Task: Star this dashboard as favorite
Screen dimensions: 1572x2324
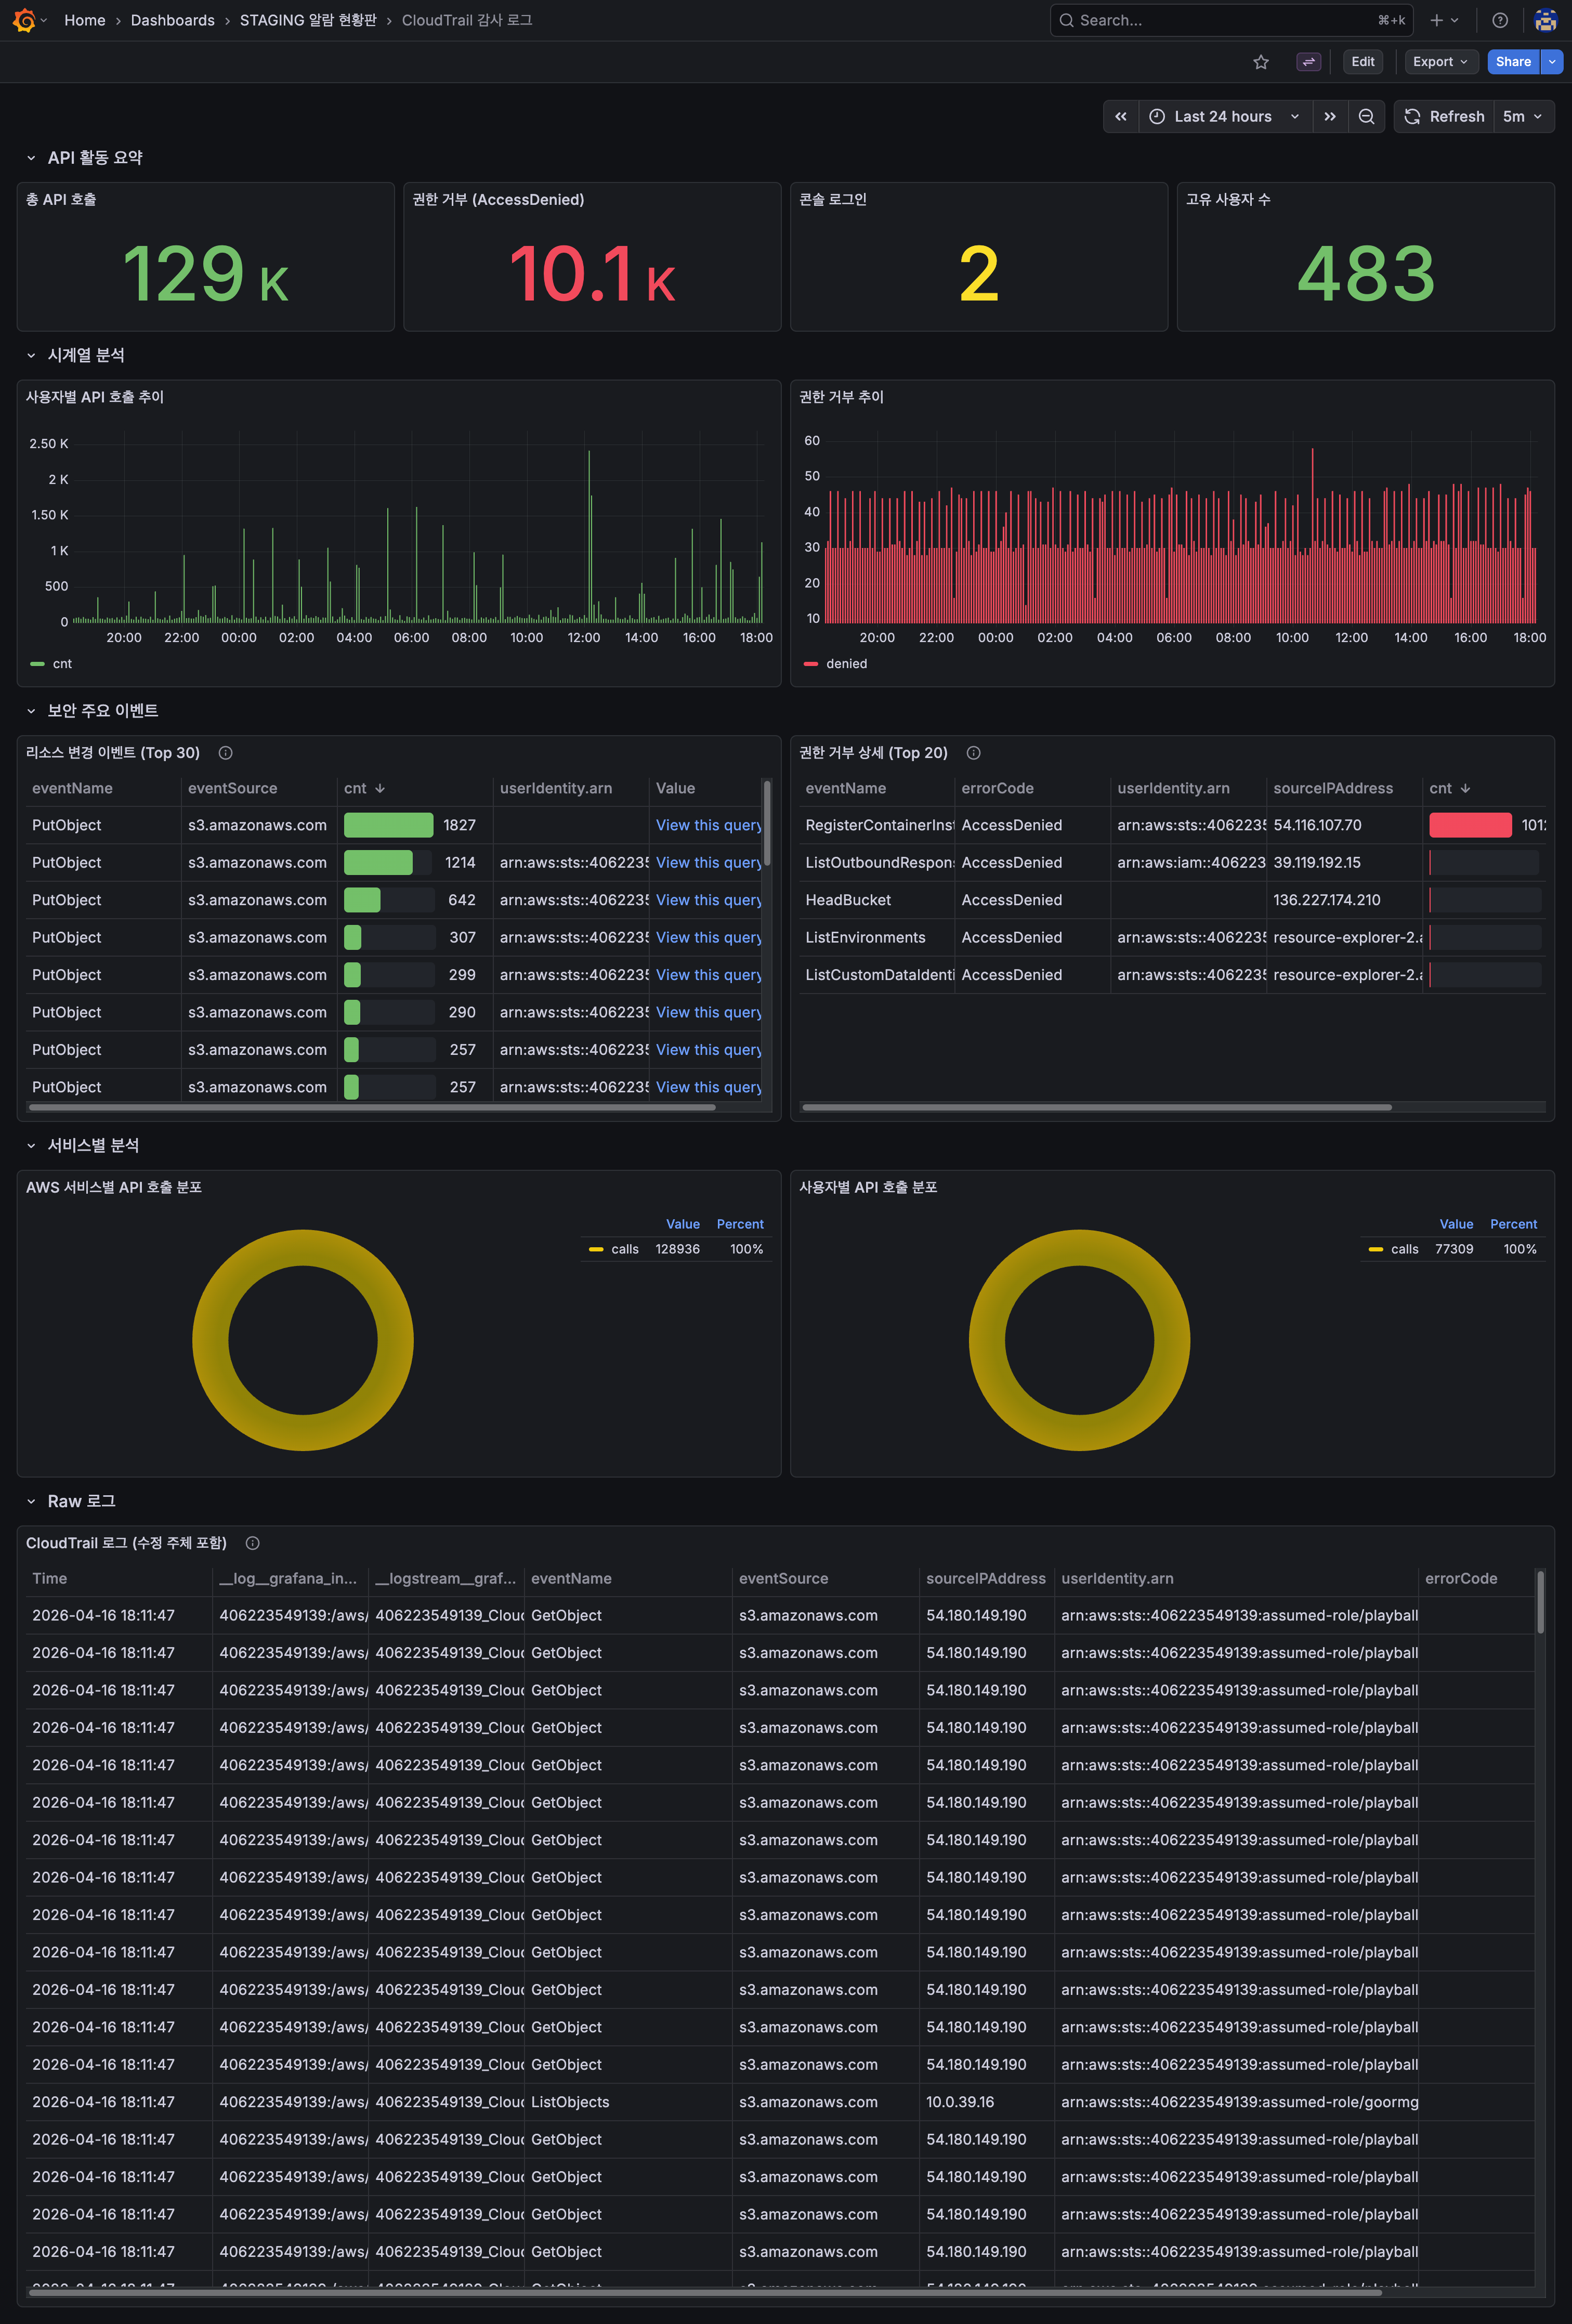Action: [x=1261, y=62]
